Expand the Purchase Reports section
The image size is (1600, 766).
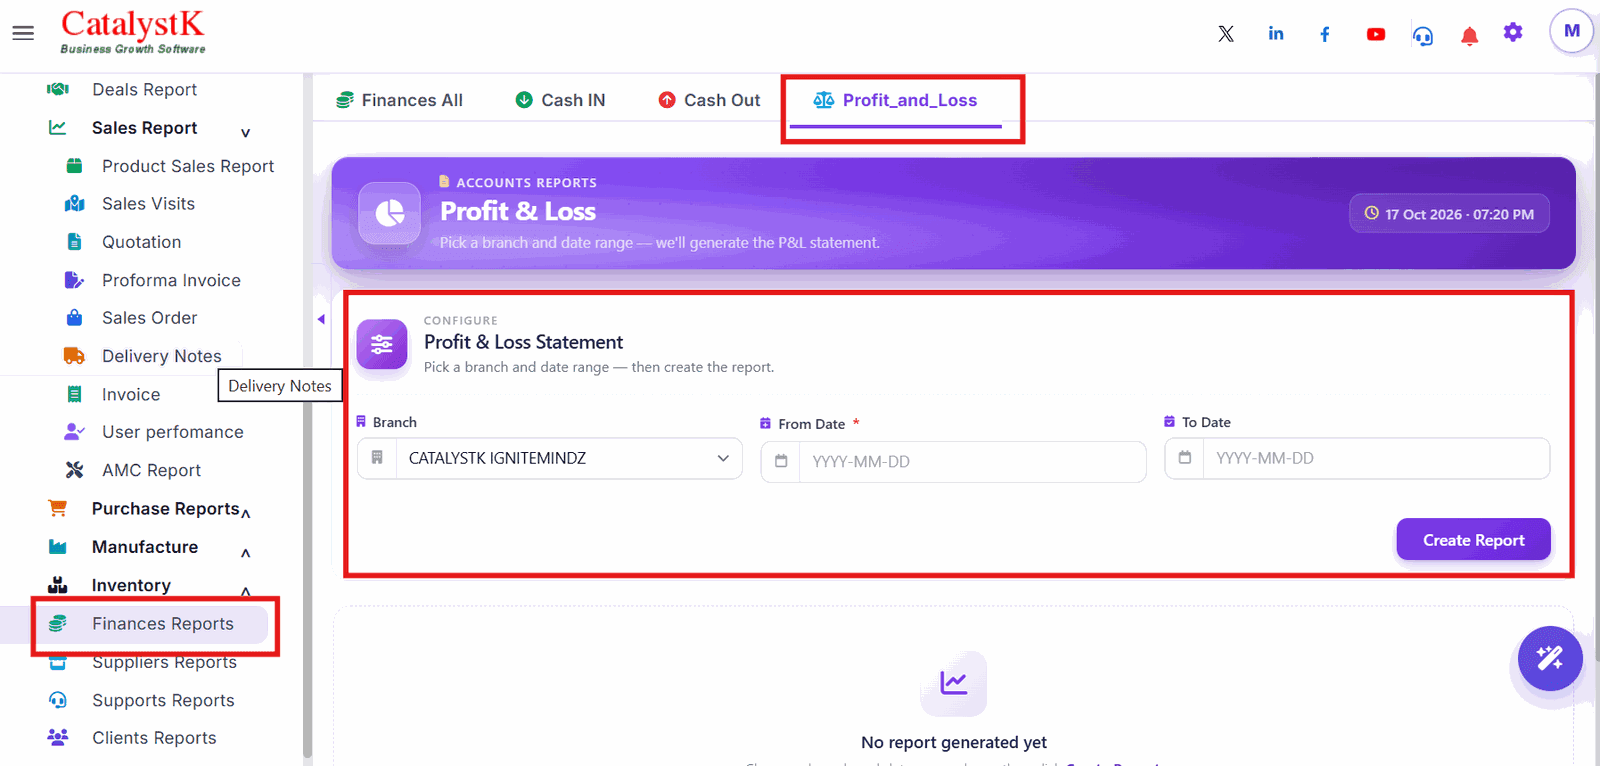[245, 513]
